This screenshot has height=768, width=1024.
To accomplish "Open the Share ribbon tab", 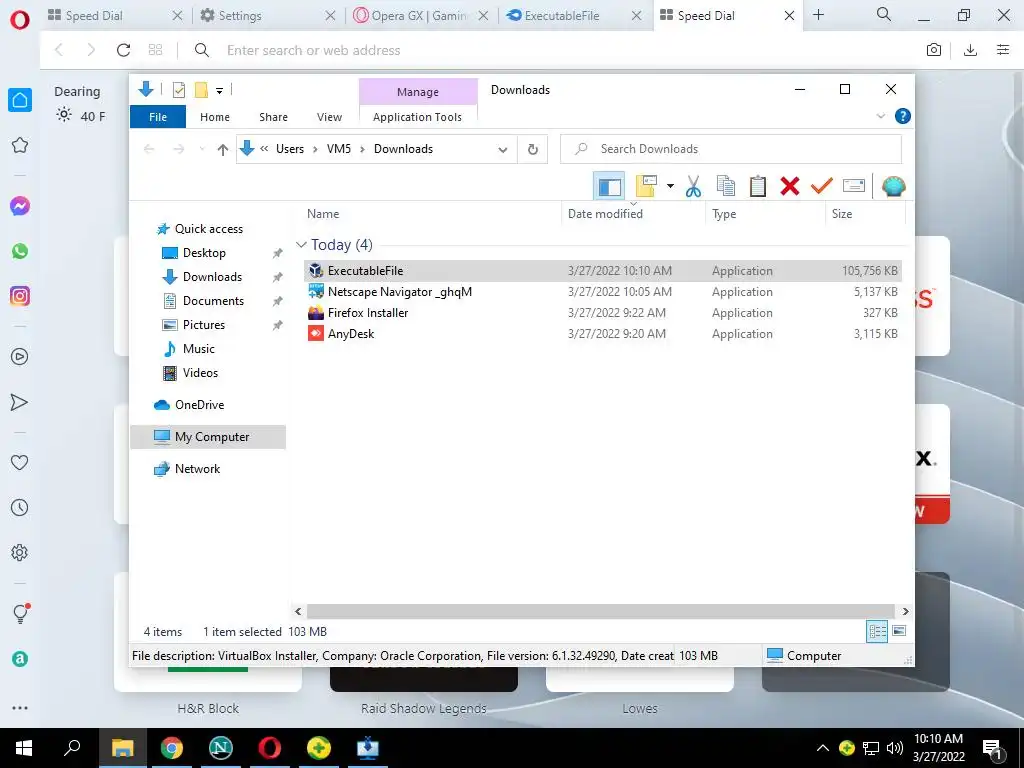I will [x=273, y=117].
